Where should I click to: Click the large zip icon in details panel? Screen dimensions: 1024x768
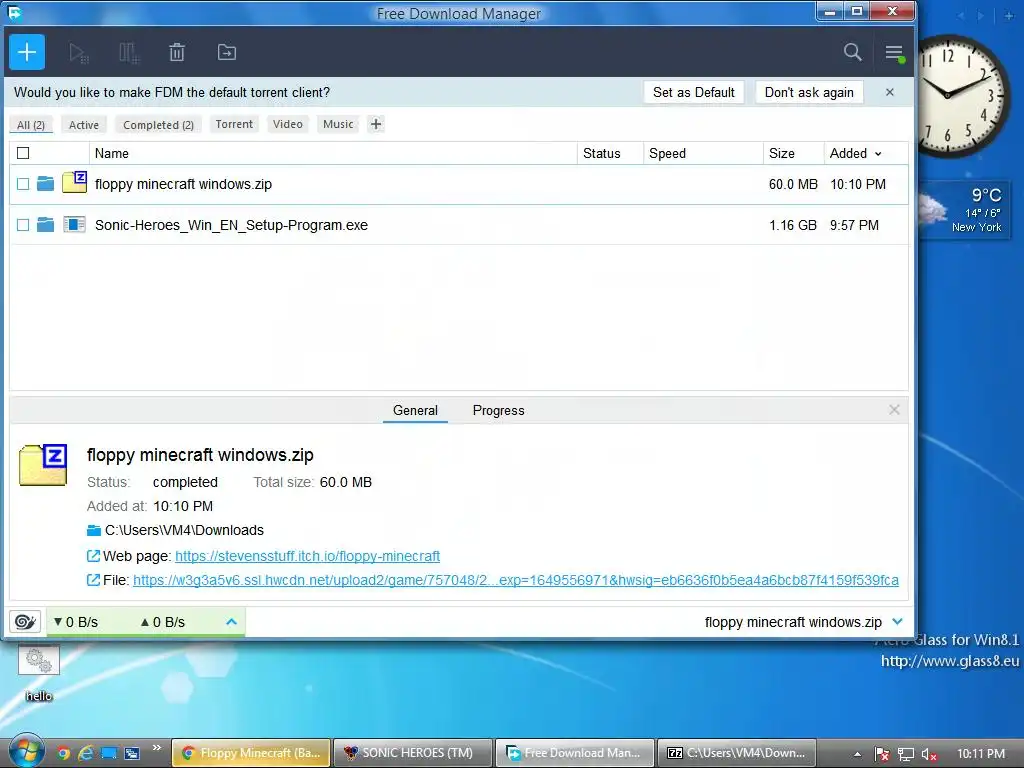(x=43, y=465)
